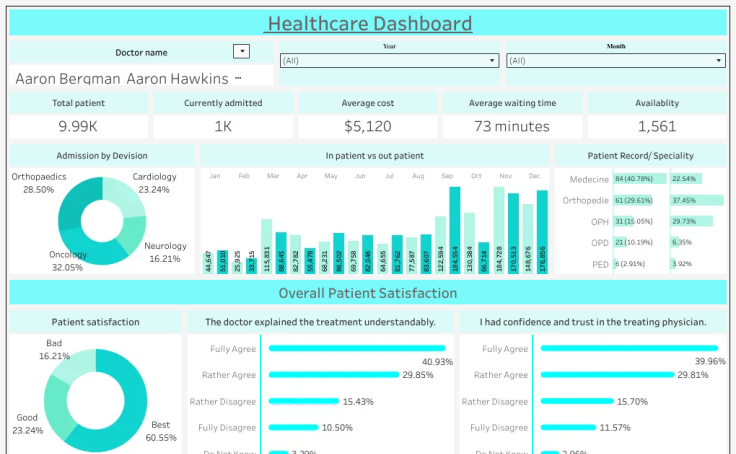
Task: Click the Sep bar labeled 184,554
Action: point(454,230)
